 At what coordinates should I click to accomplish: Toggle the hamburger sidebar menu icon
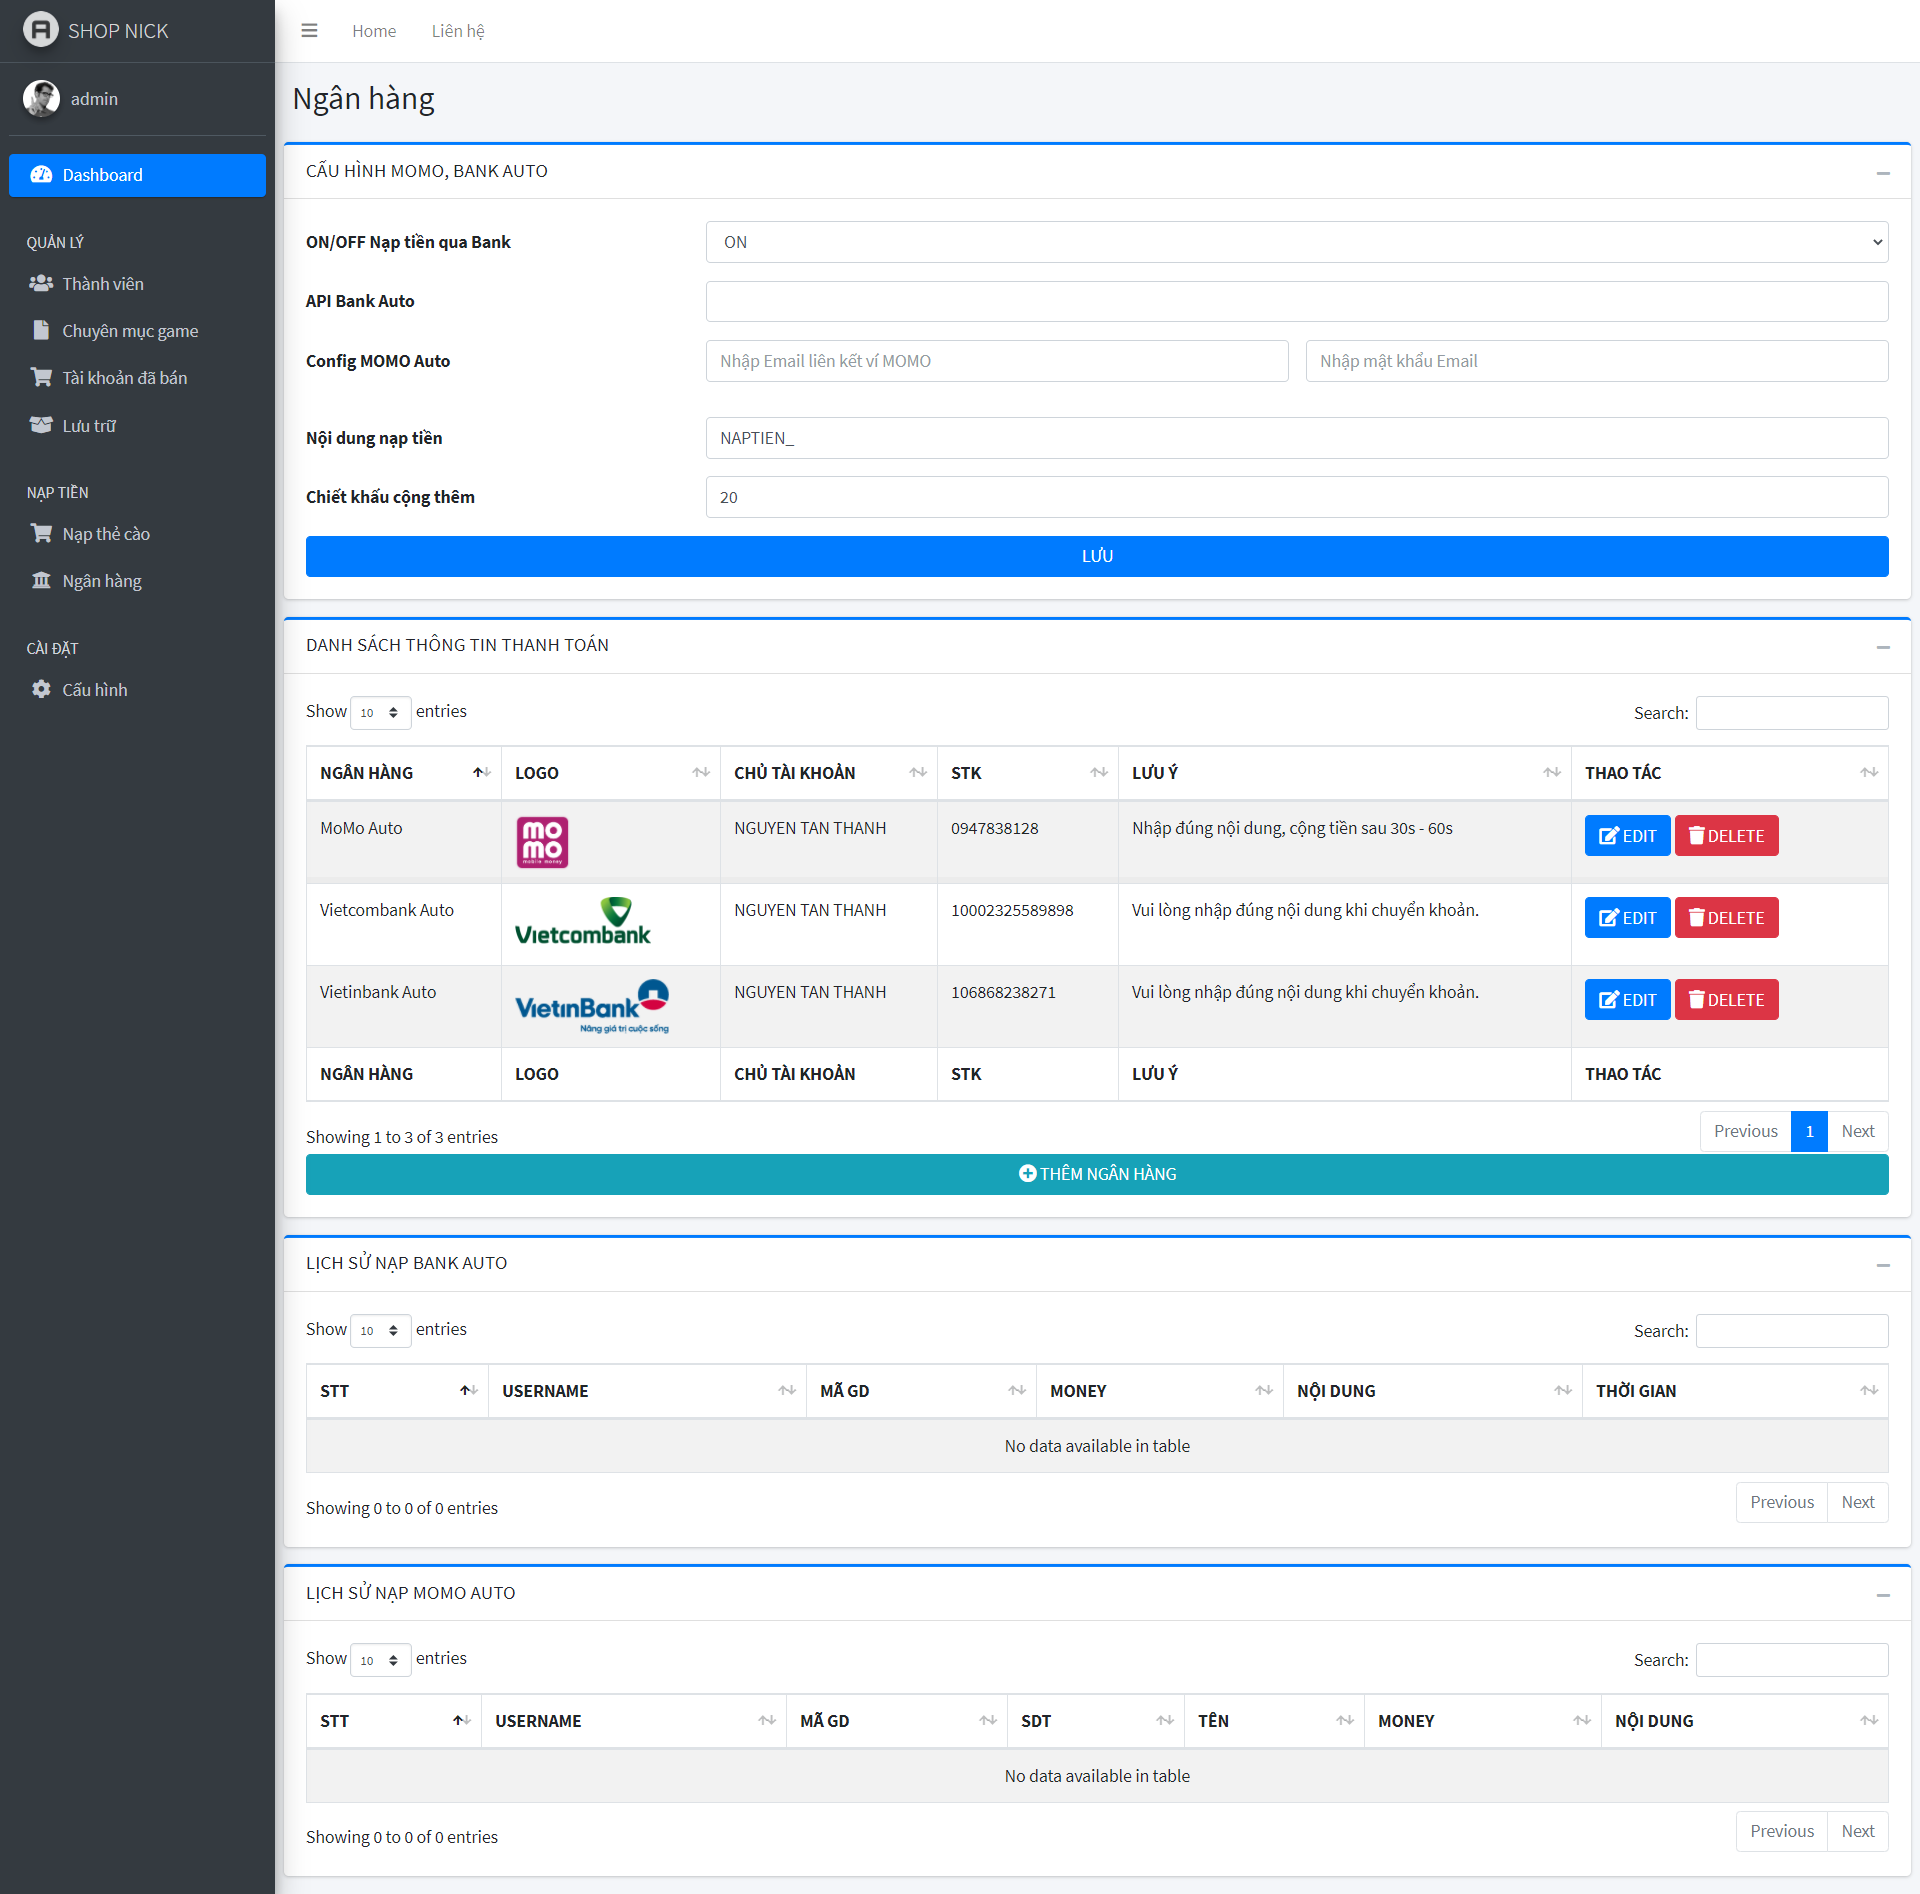(x=309, y=31)
